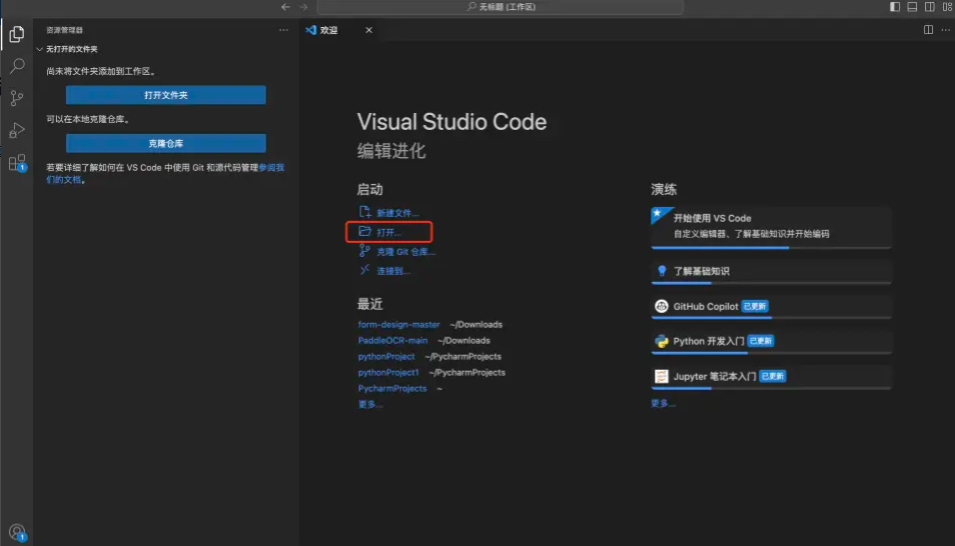The width and height of the screenshot is (955, 546).
Task: Click 更多... under 最近
Action: [x=370, y=404]
